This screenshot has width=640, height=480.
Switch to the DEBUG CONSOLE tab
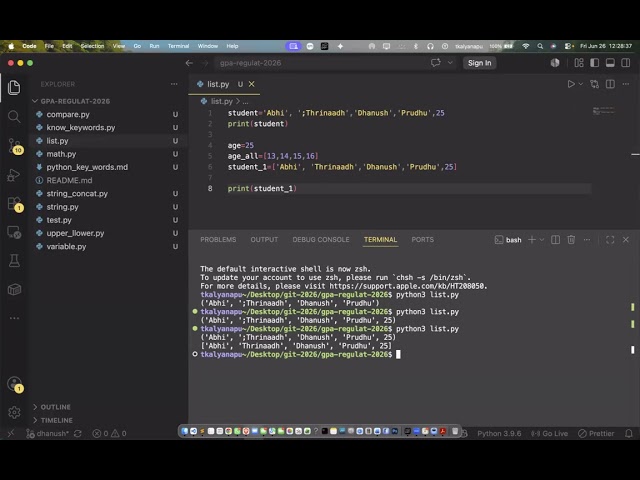321,240
